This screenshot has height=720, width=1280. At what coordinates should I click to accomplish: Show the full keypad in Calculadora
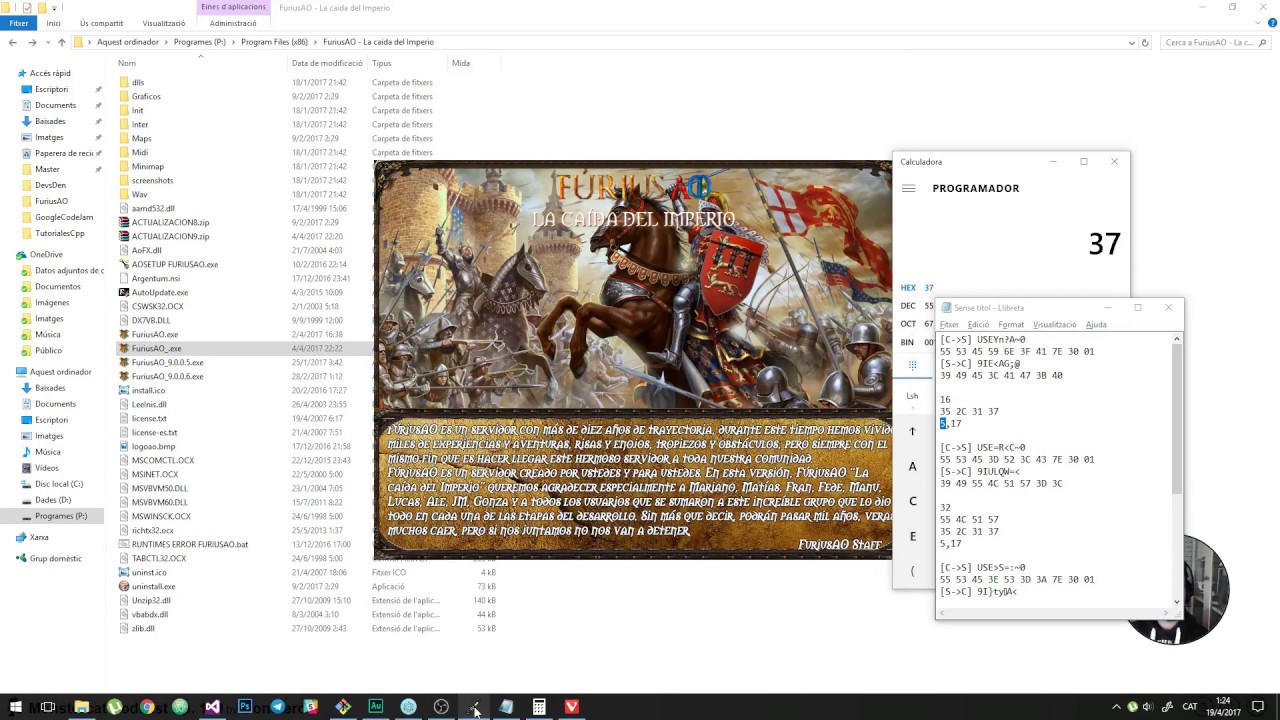(912, 365)
